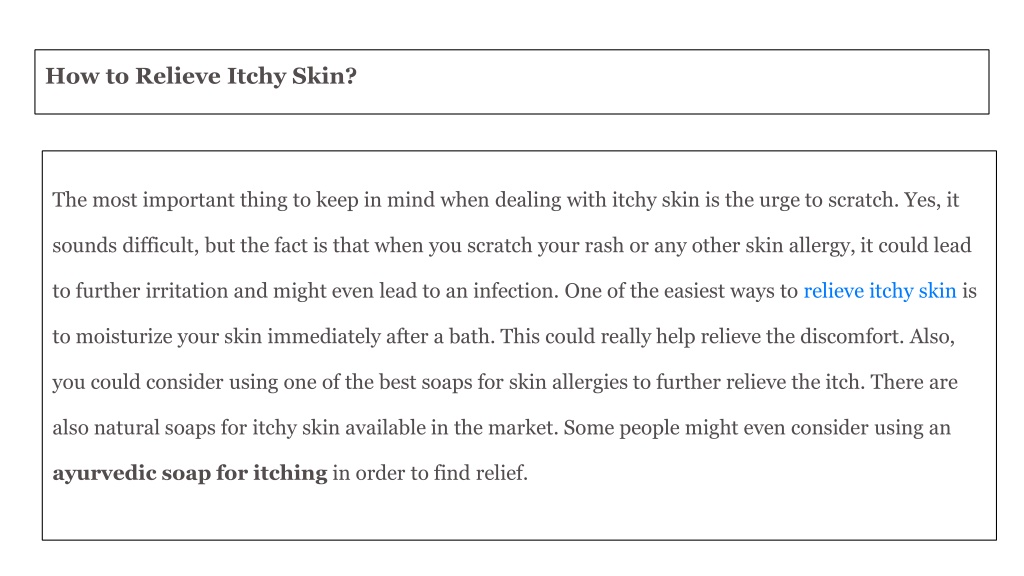Click 'best soaps for skin allergies' text
1024x576 pixels.
click(x=503, y=383)
